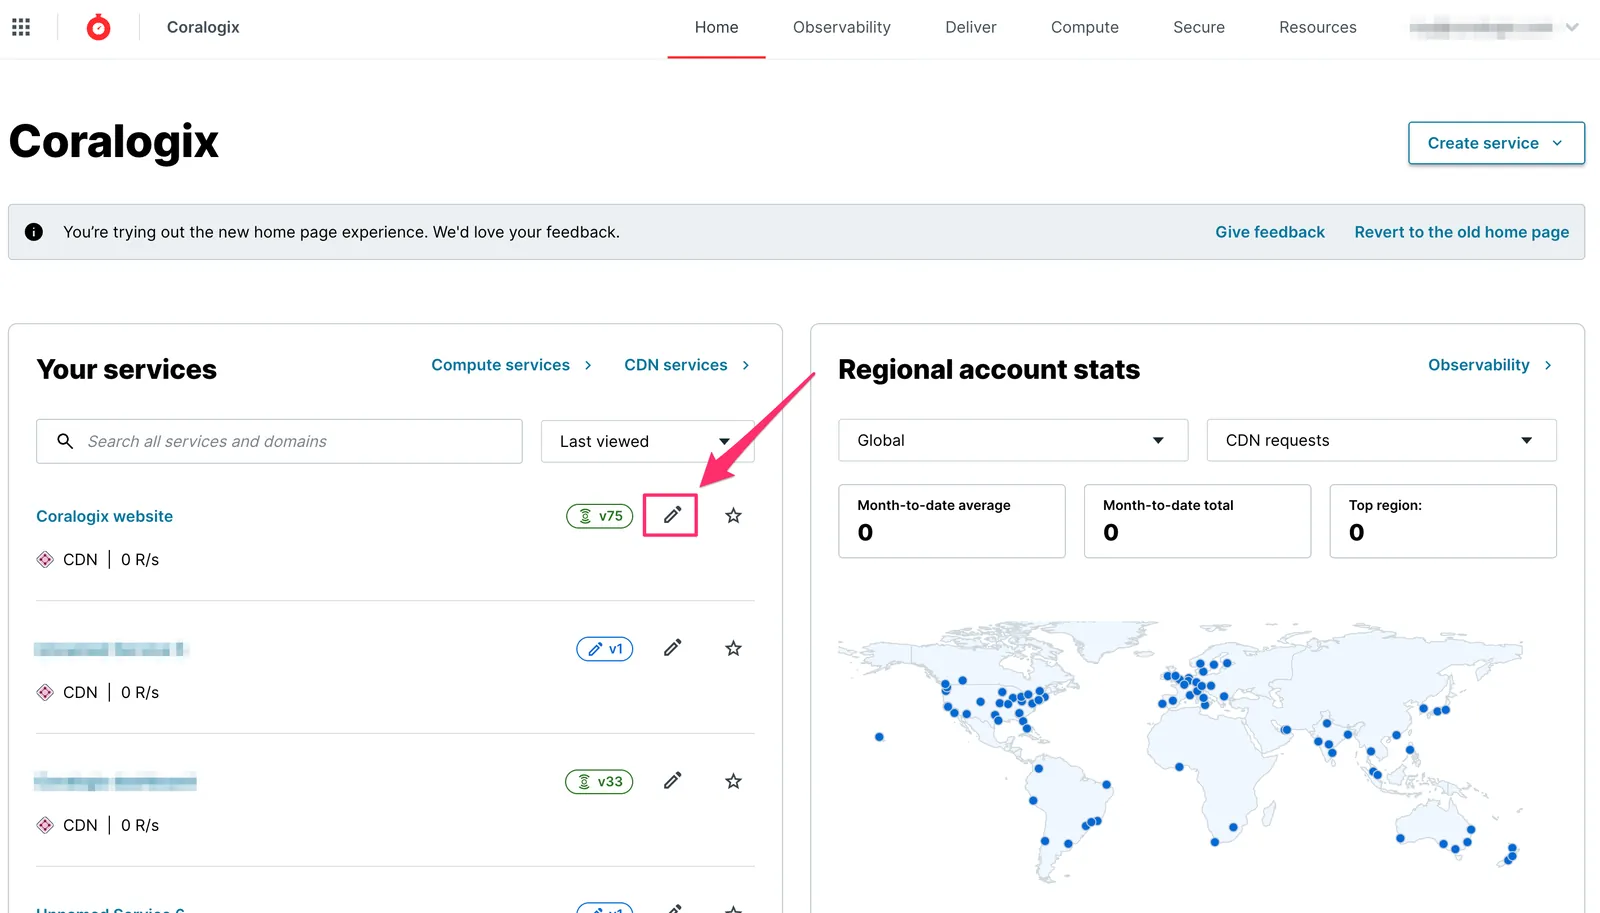Focus the Search all services and domains field
Screen dimensions: 1600x913
point(279,441)
